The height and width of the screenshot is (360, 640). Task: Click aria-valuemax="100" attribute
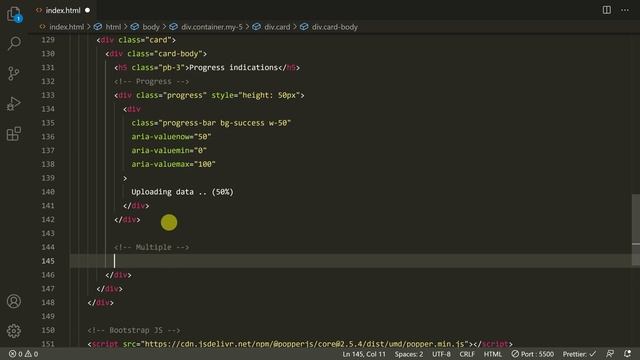[173, 164]
